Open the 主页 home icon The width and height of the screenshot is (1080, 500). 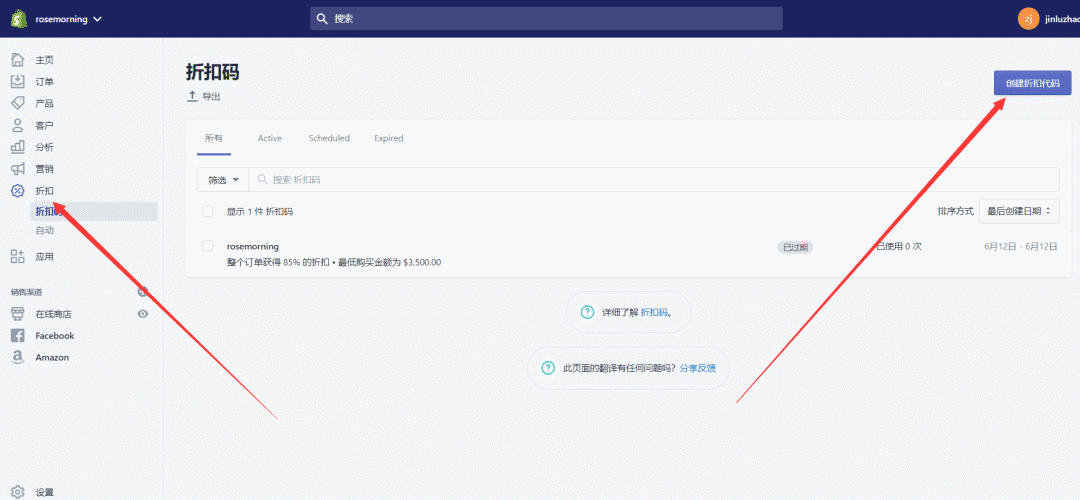[18, 60]
